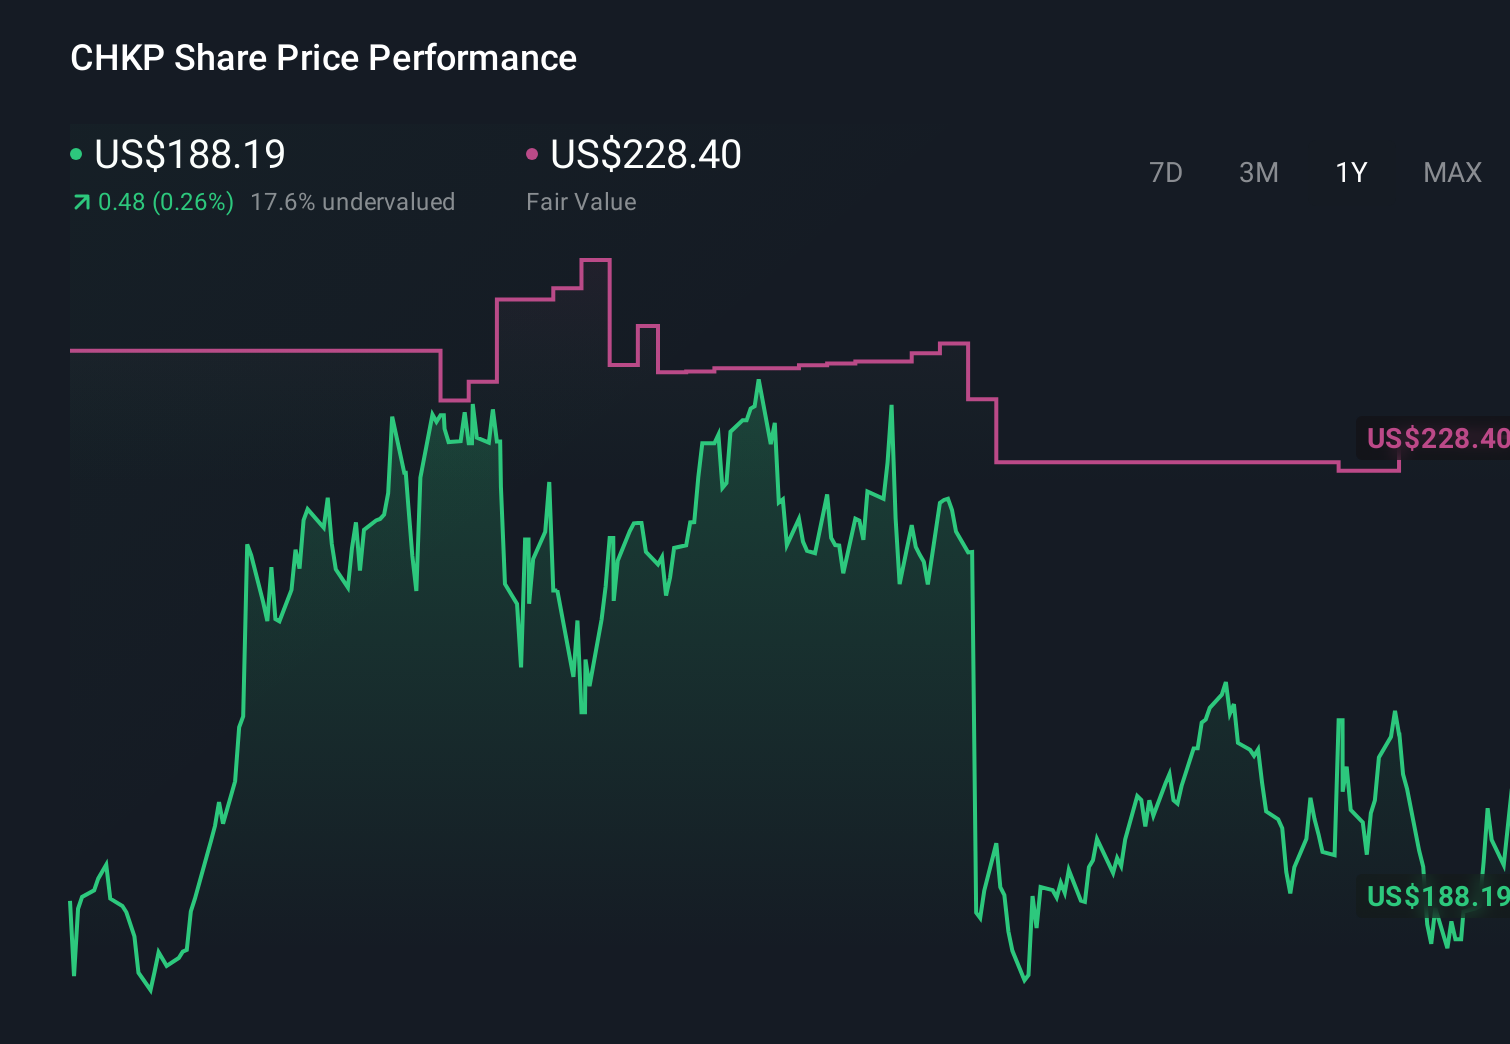Click the '17.6% undervalued' text
This screenshot has width=1510, height=1044.
[x=354, y=201]
